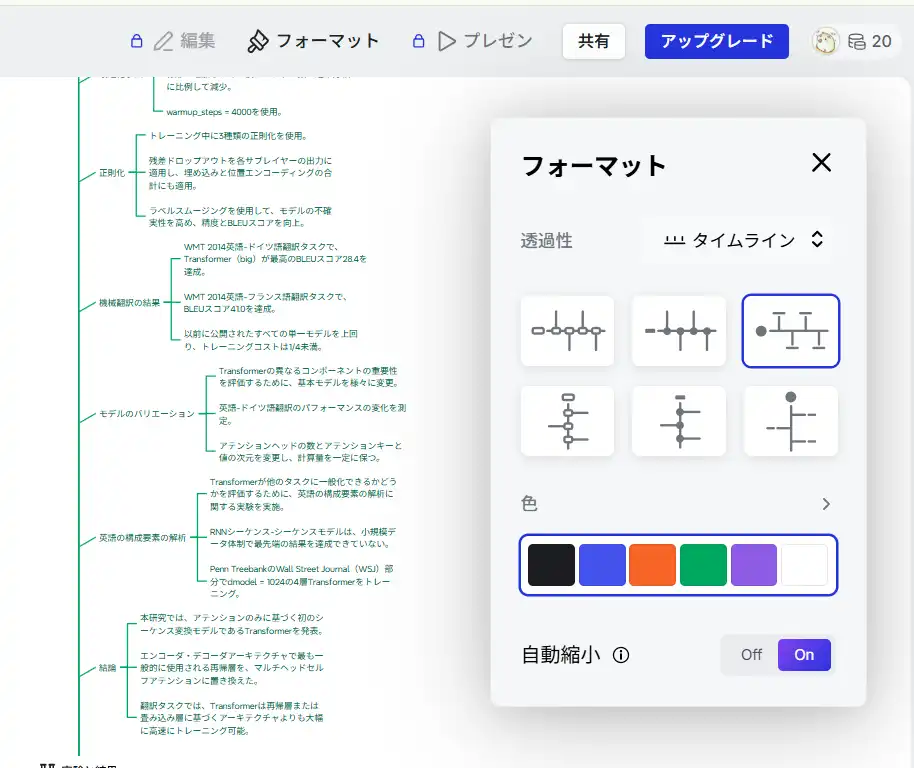The image size is (914, 768).
Task: Expand the 色 color section
Action: click(x=827, y=504)
